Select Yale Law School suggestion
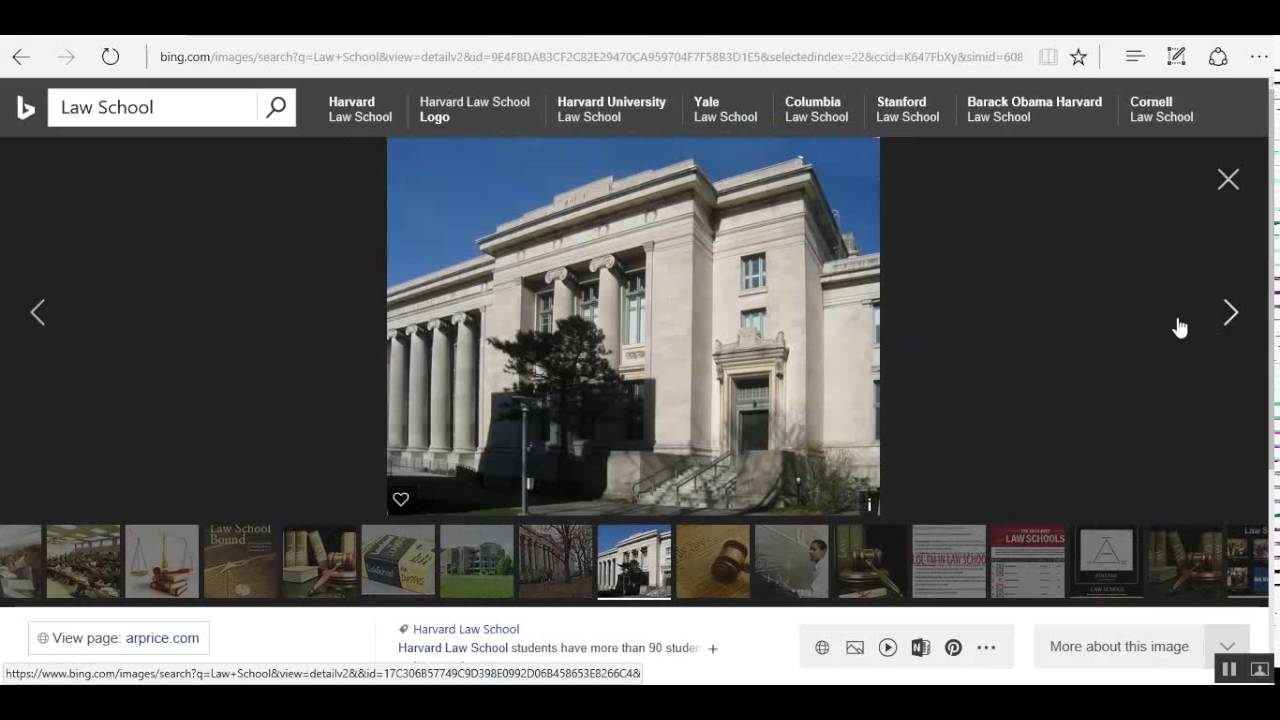The height and width of the screenshot is (720, 1280). (725, 109)
